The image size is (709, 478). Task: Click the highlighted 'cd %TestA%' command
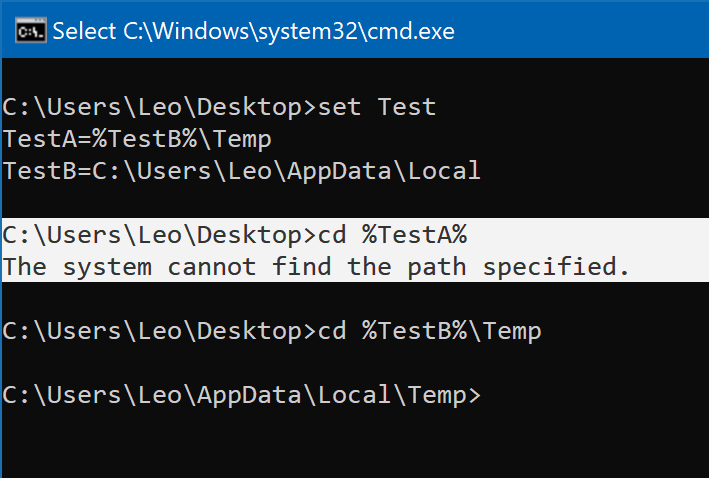click(393, 236)
